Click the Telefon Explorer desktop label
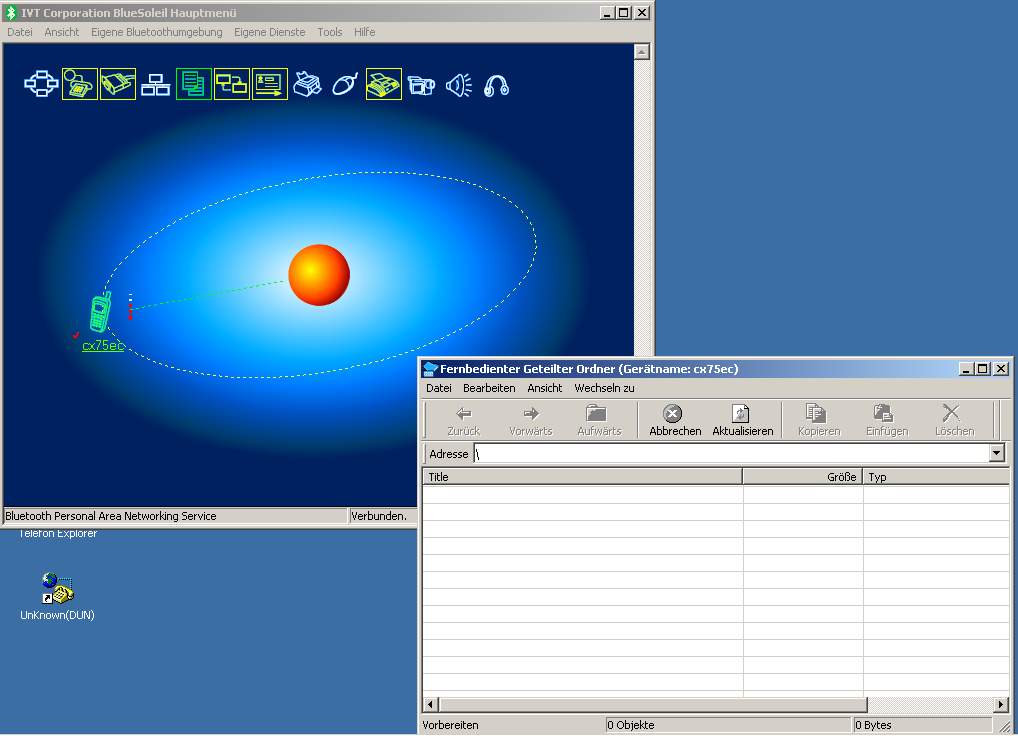 click(58, 534)
